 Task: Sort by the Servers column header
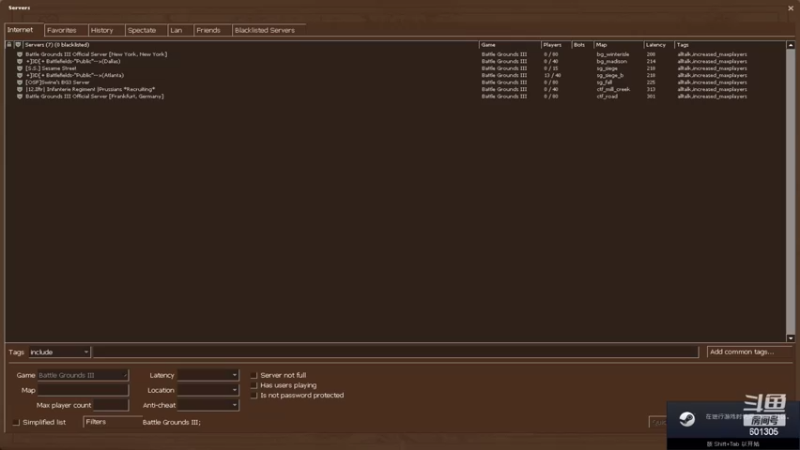coord(251,45)
